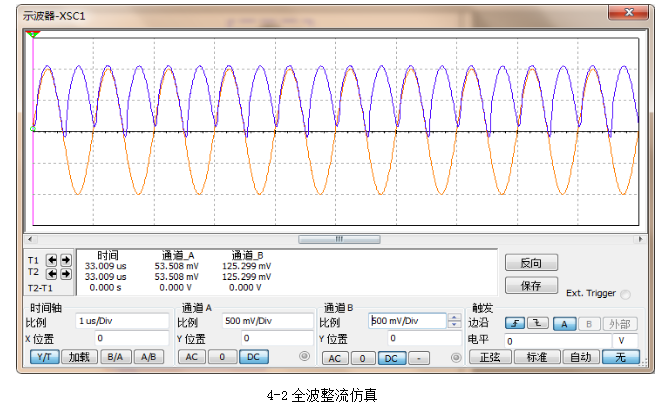Click the 保存 (save) button
This screenshot has width=662, height=408.
tap(531, 286)
